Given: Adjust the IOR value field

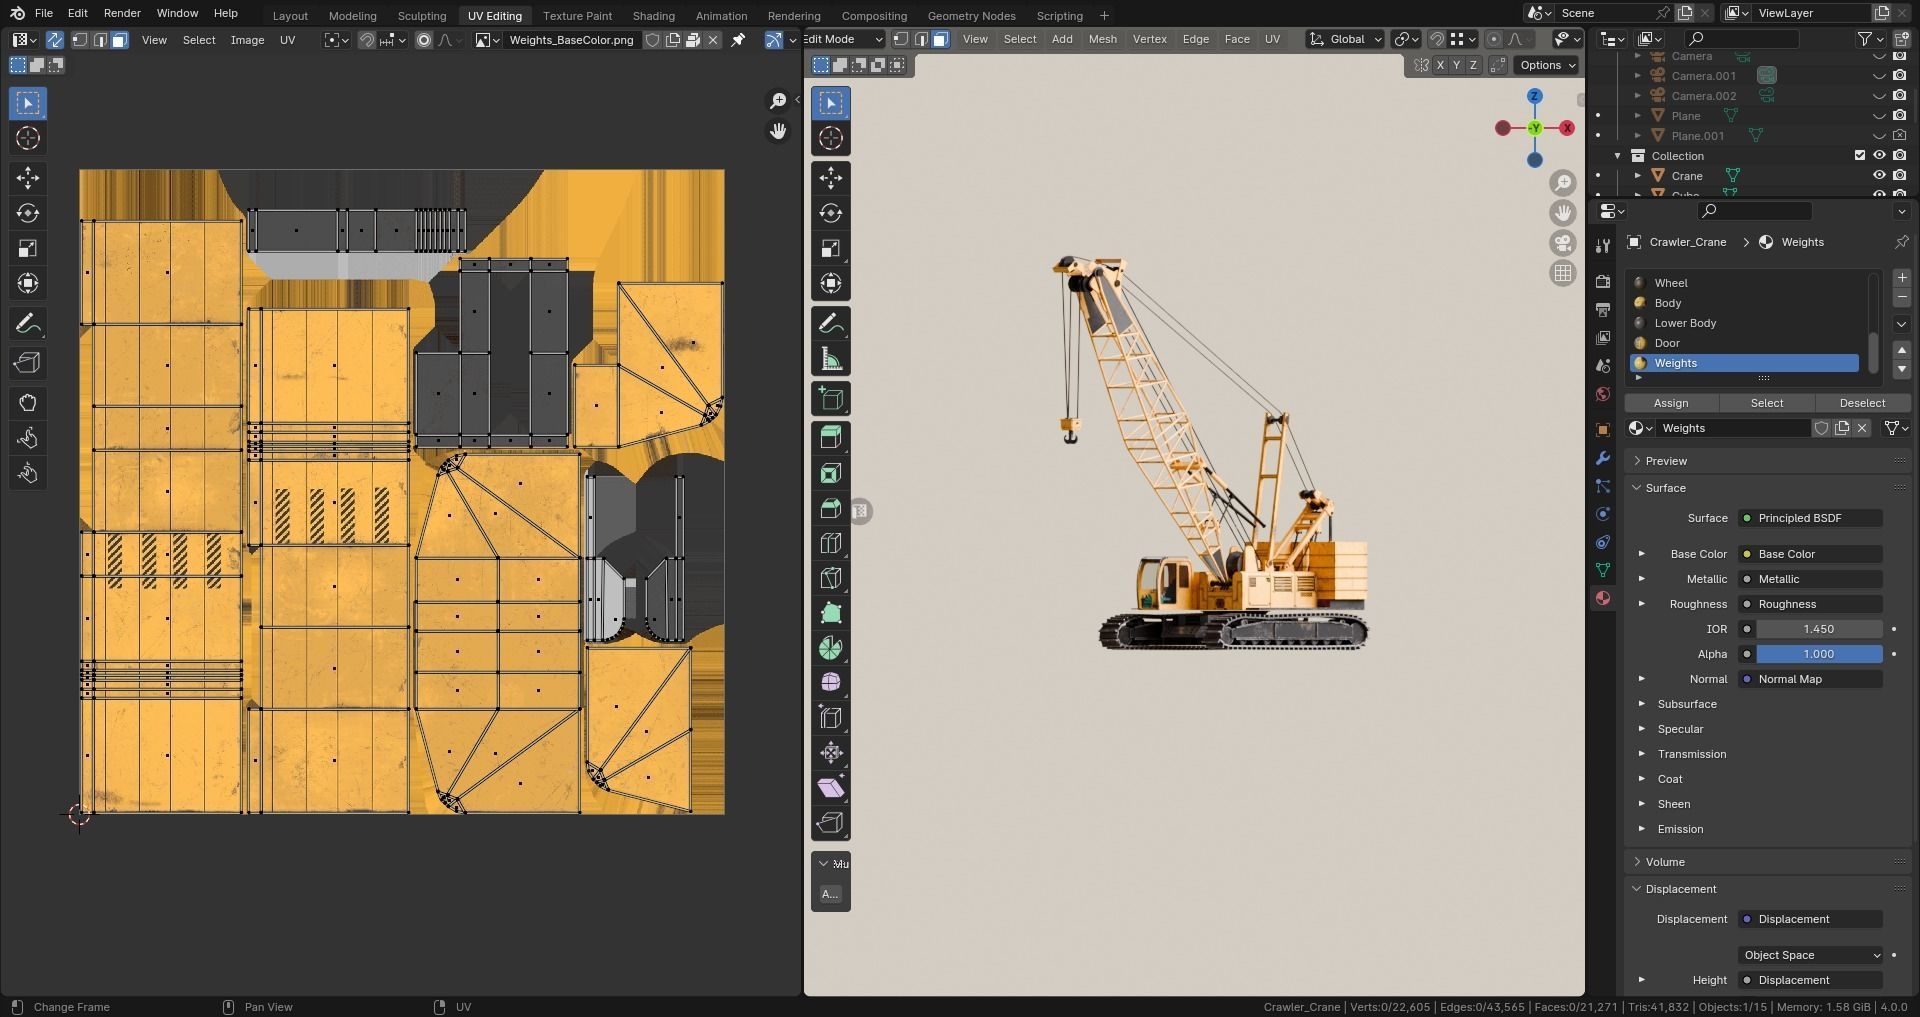Looking at the screenshot, I should pos(1819,629).
